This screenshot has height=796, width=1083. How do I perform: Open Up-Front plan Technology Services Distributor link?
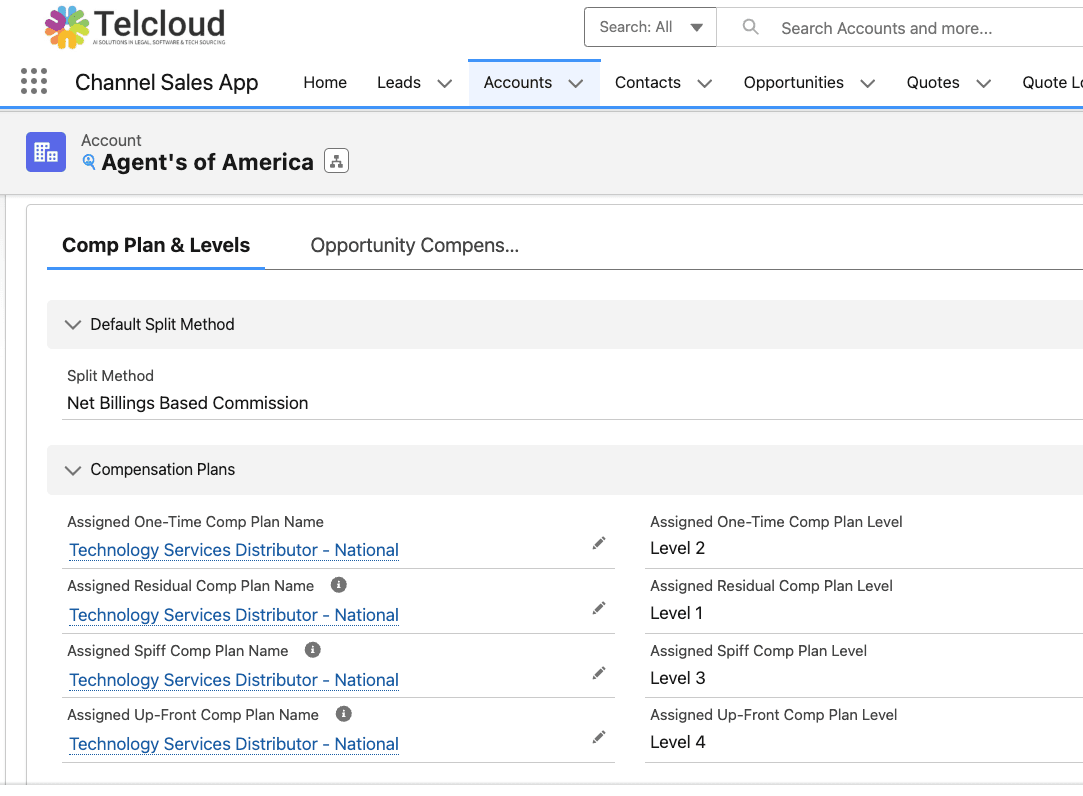coord(234,744)
